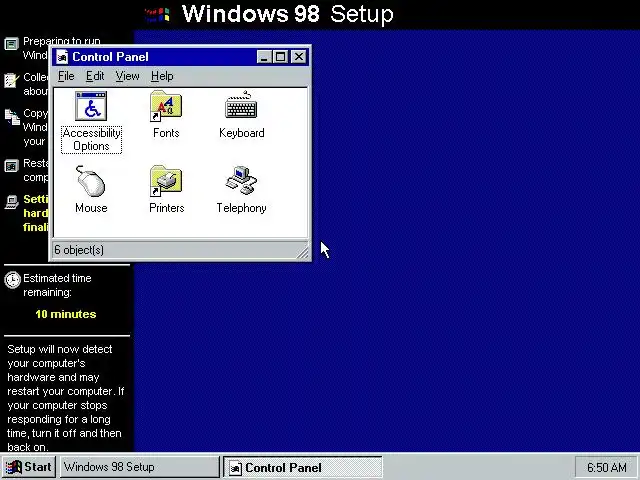Viewport: 640px width, 480px height.
Task: Click the 'Estimated time remaining:' label
Action: [x=57, y=285]
